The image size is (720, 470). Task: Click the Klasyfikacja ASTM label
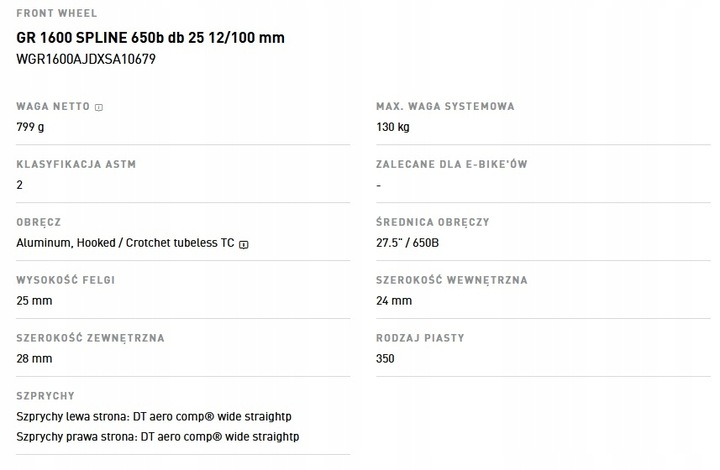76,164
